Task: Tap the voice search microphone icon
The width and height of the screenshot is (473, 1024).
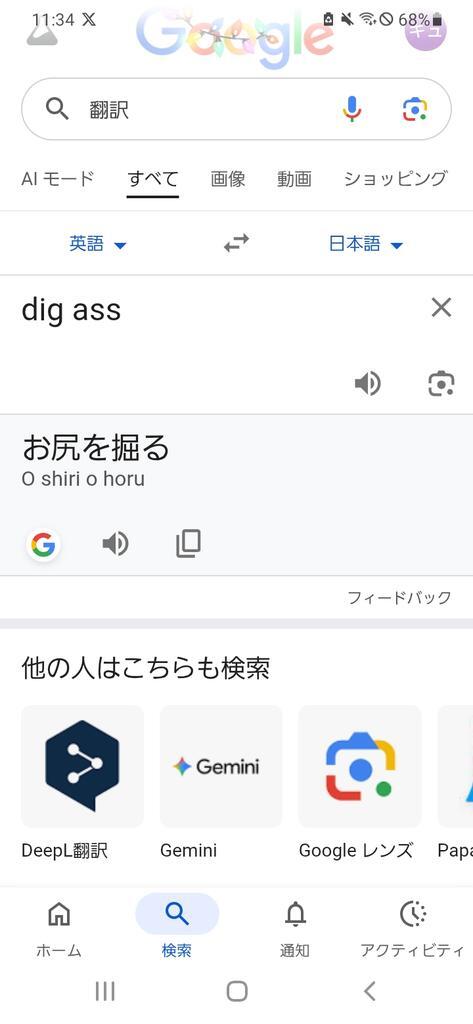Action: (351, 109)
